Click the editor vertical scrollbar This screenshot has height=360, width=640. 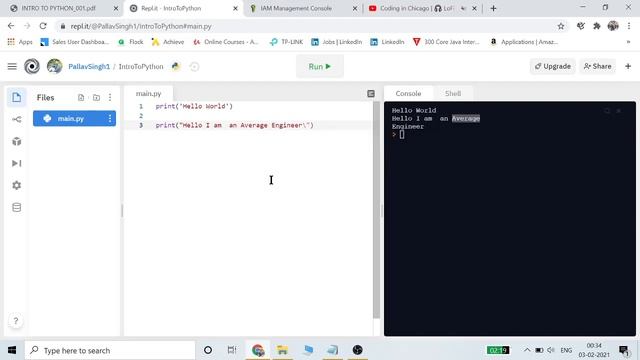(376, 210)
